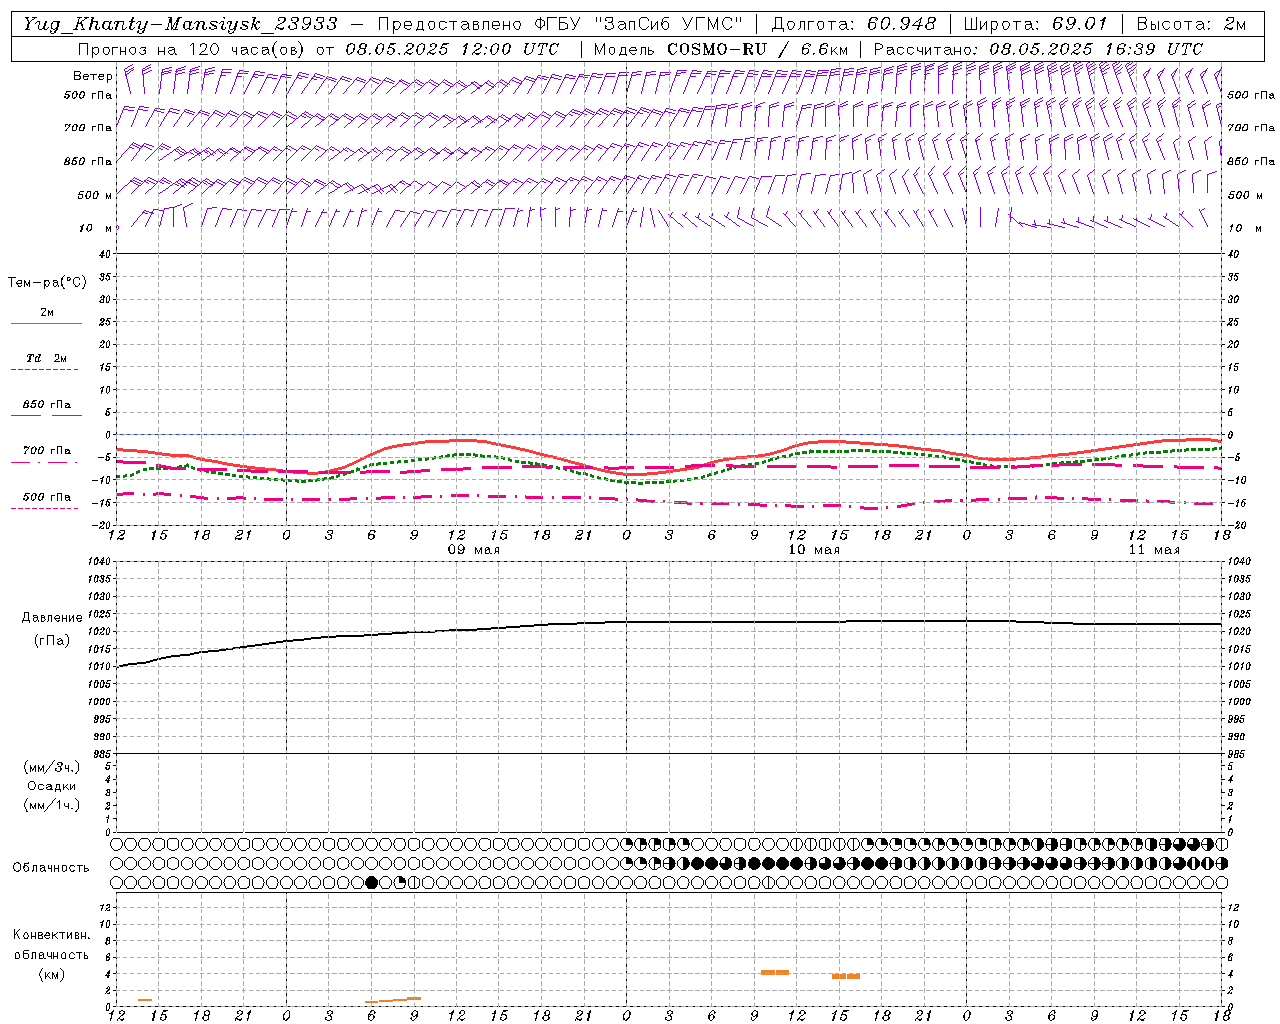Click the Td 2м legend label
Viewport: 1280px width, 1024px height.
click(47, 358)
